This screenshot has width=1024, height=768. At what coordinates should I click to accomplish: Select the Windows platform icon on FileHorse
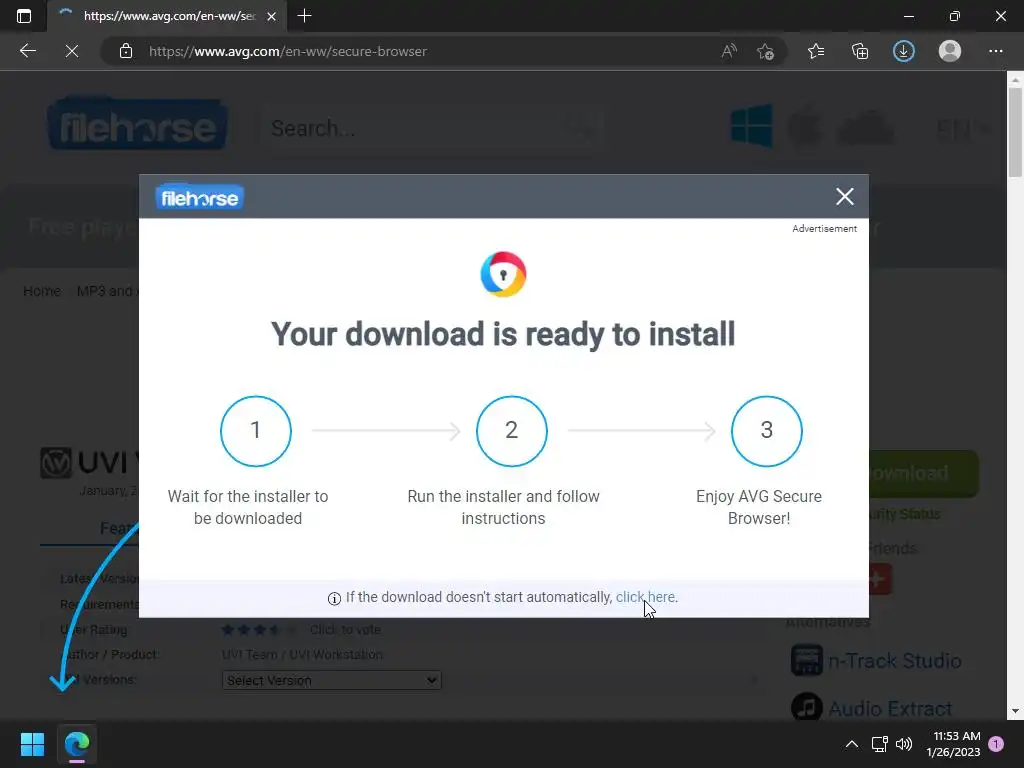pos(752,125)
